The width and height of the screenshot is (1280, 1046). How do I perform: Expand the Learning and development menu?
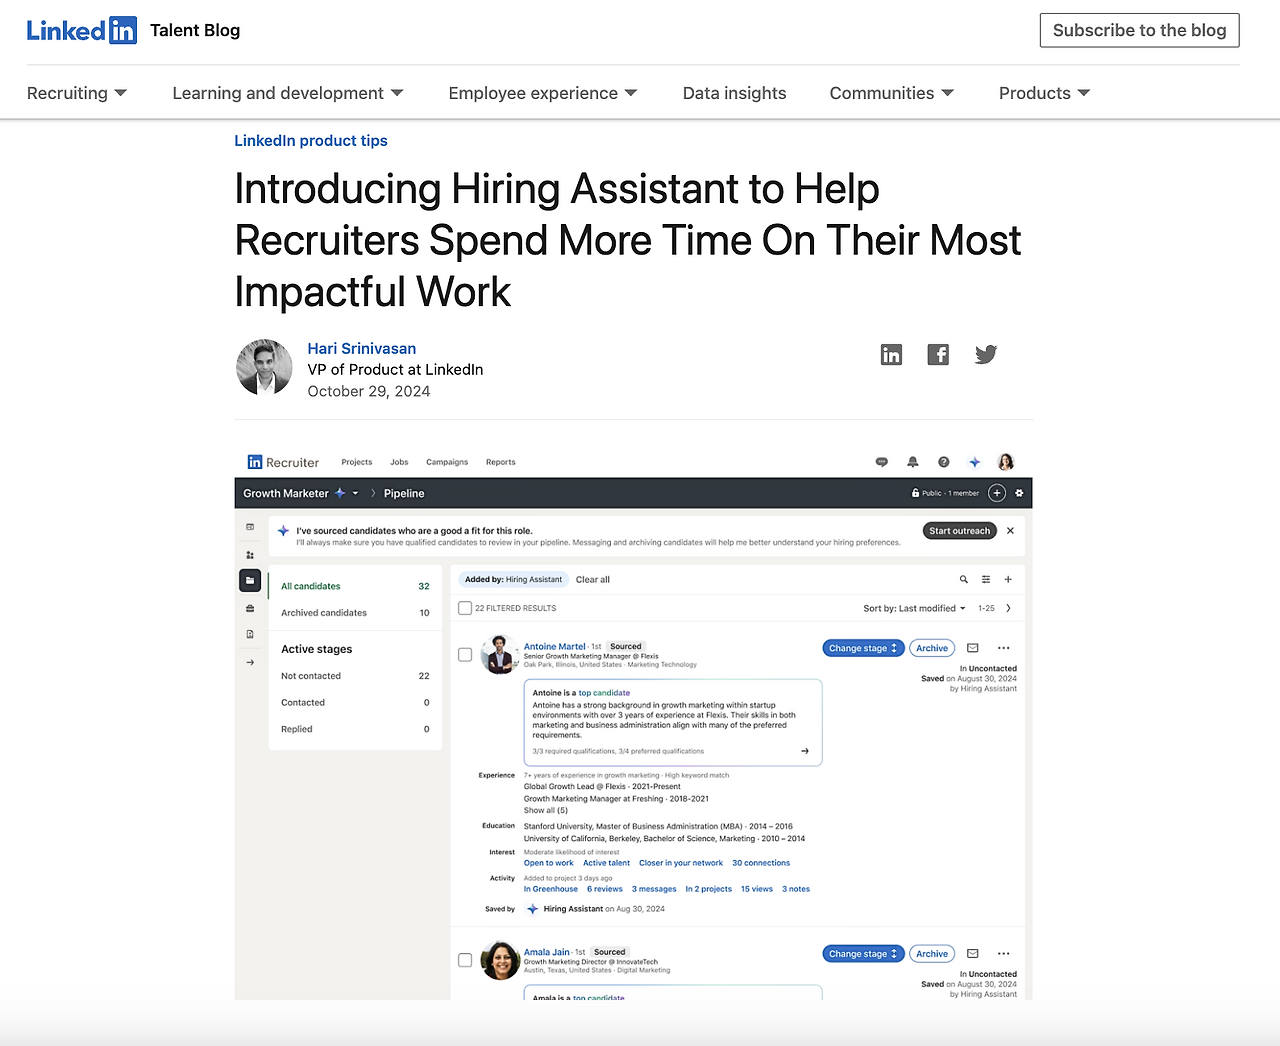tap(288, 93)
